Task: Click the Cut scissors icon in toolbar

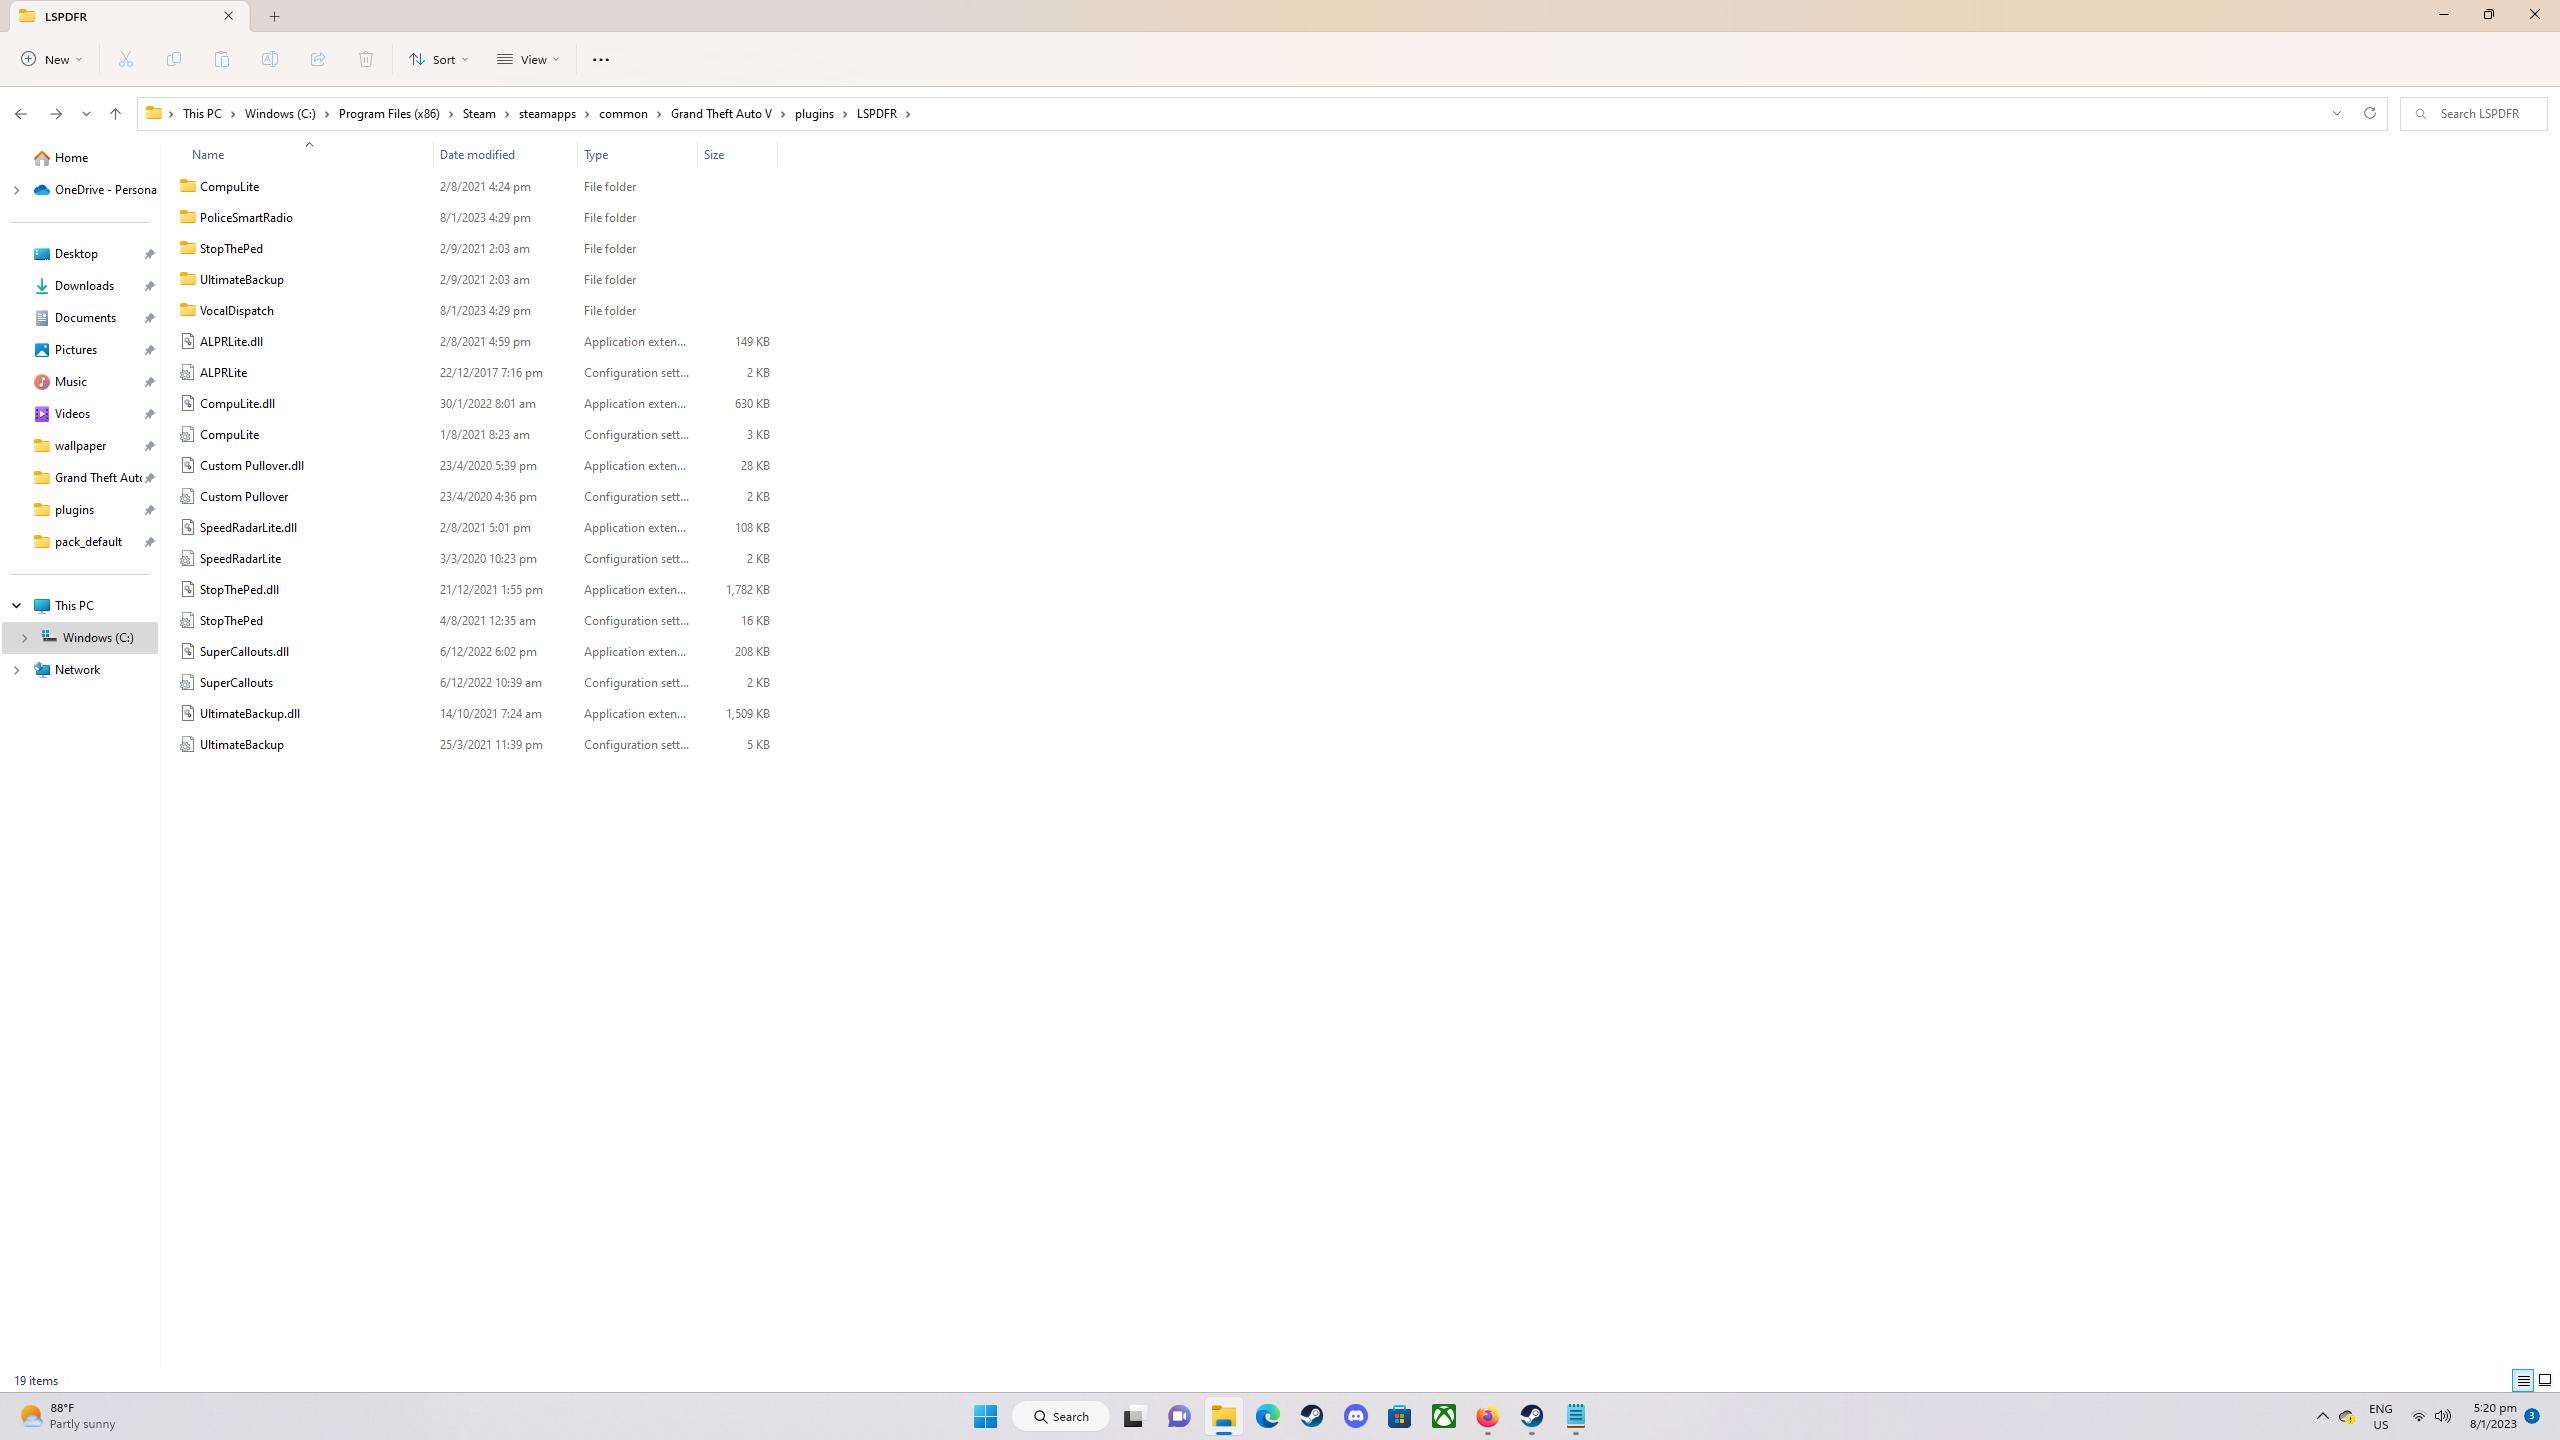Action: pos(126,59)
